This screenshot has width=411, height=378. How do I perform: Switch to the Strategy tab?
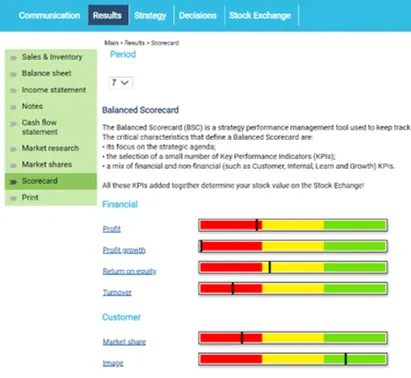(x=150, y=15)
